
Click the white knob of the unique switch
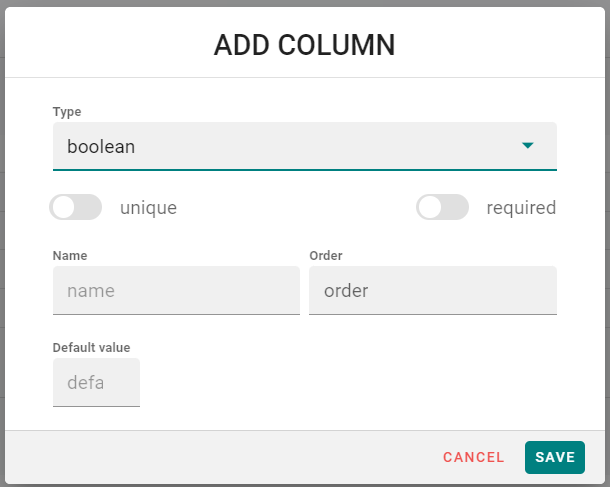(x=63, y=207)
